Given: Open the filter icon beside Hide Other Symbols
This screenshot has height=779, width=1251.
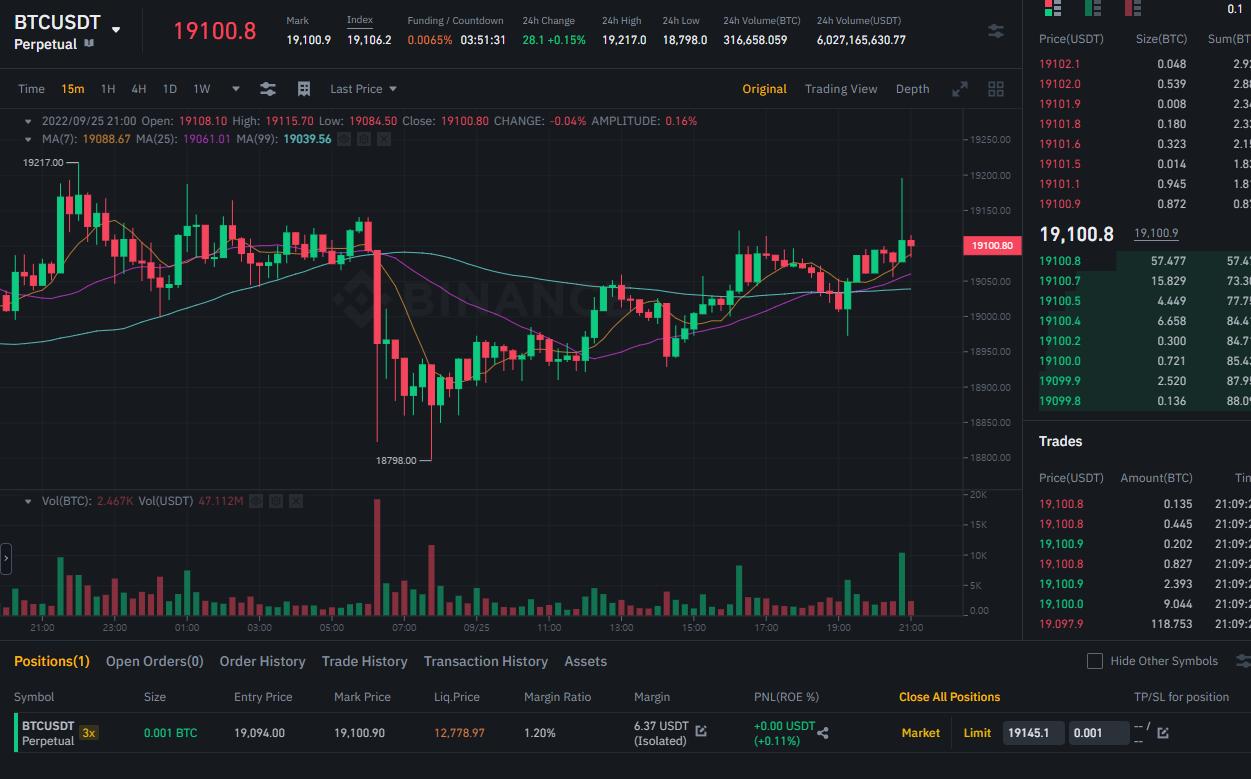Looking at the screenshot, I should (x=1243, y=661).
